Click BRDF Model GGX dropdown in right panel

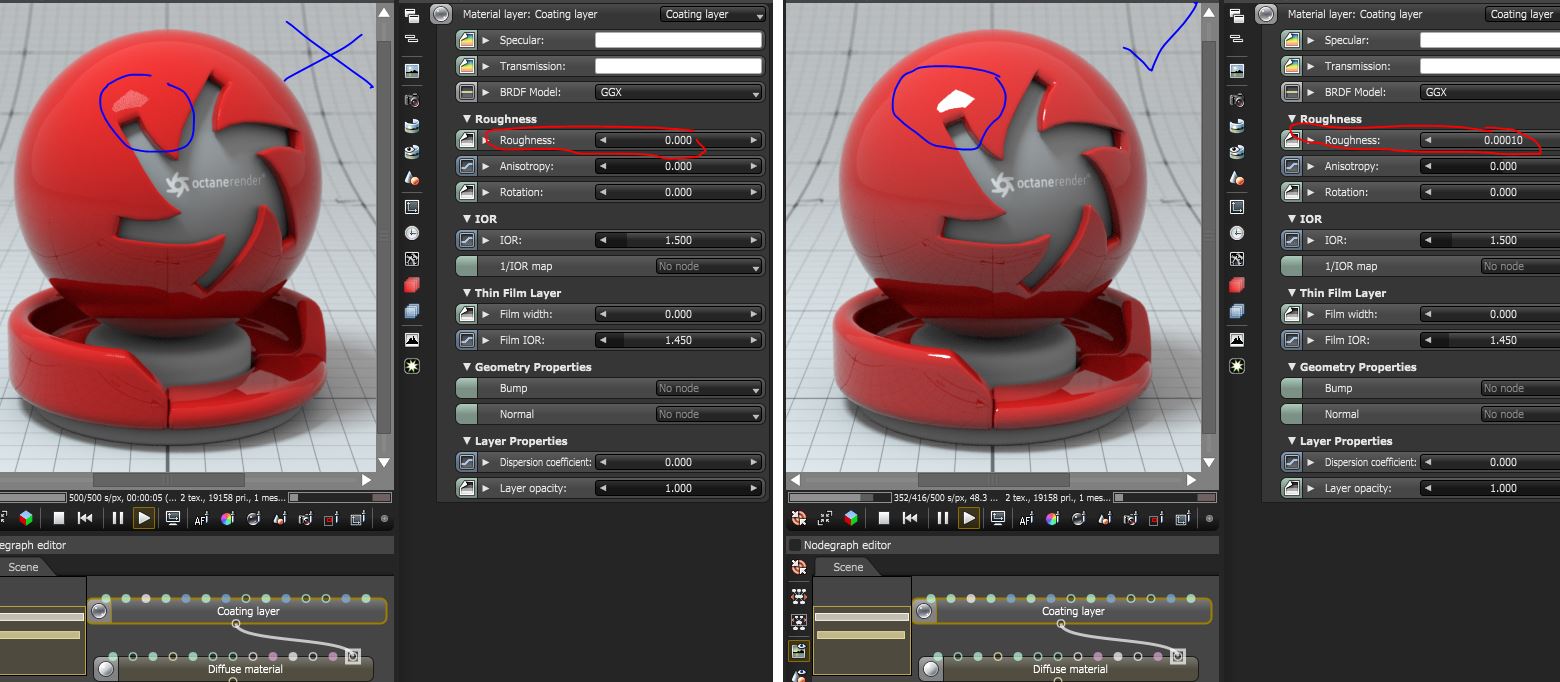tap(1490, 92)
